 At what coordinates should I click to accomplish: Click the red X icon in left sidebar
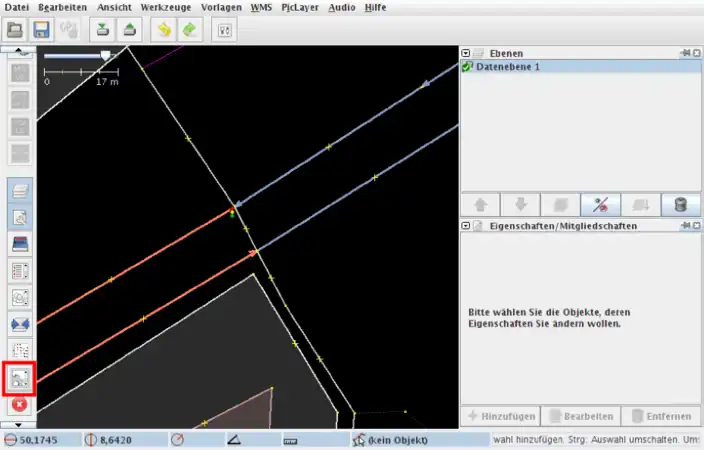(x=20, y=405)
